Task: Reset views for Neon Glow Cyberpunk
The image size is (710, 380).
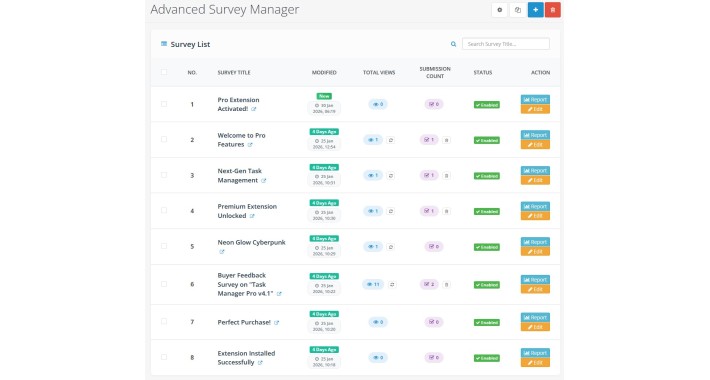Action: [391, 247]
